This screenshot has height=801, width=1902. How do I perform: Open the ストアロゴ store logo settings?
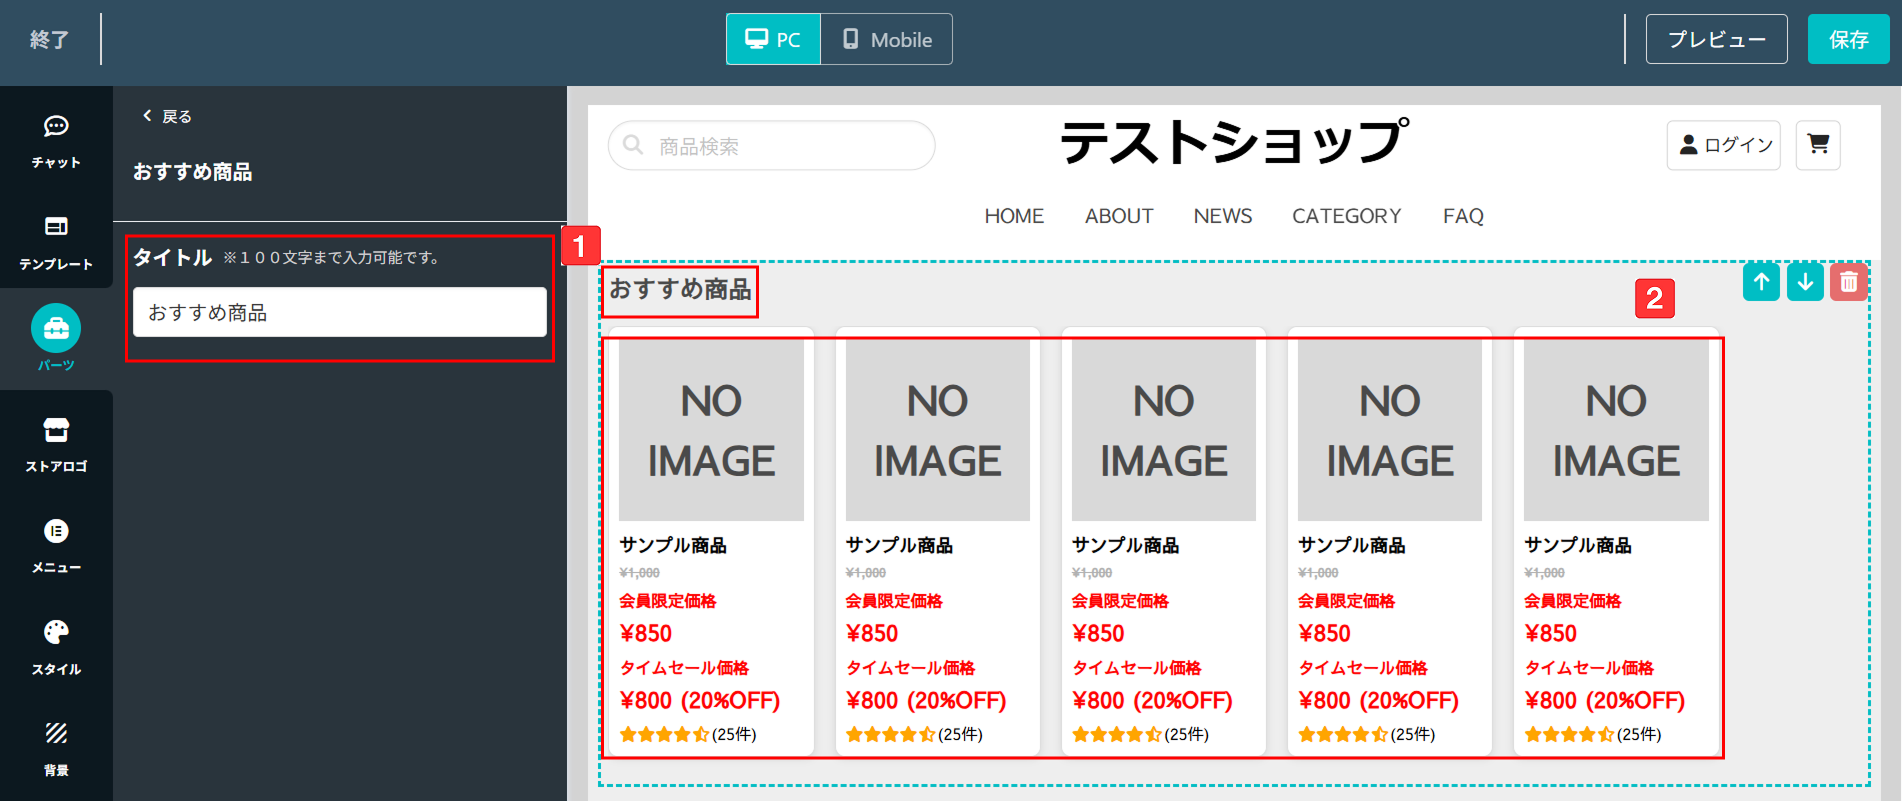tap(56, 442)
